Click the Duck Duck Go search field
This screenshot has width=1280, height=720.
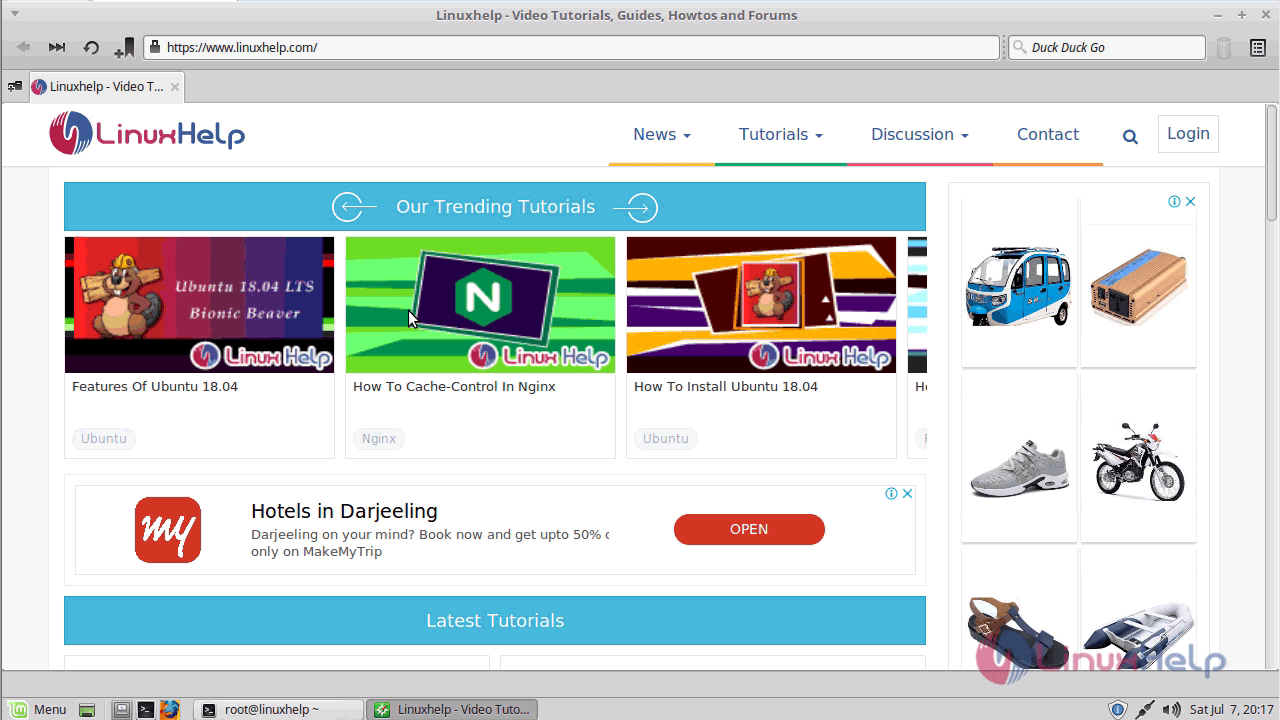1106,47
